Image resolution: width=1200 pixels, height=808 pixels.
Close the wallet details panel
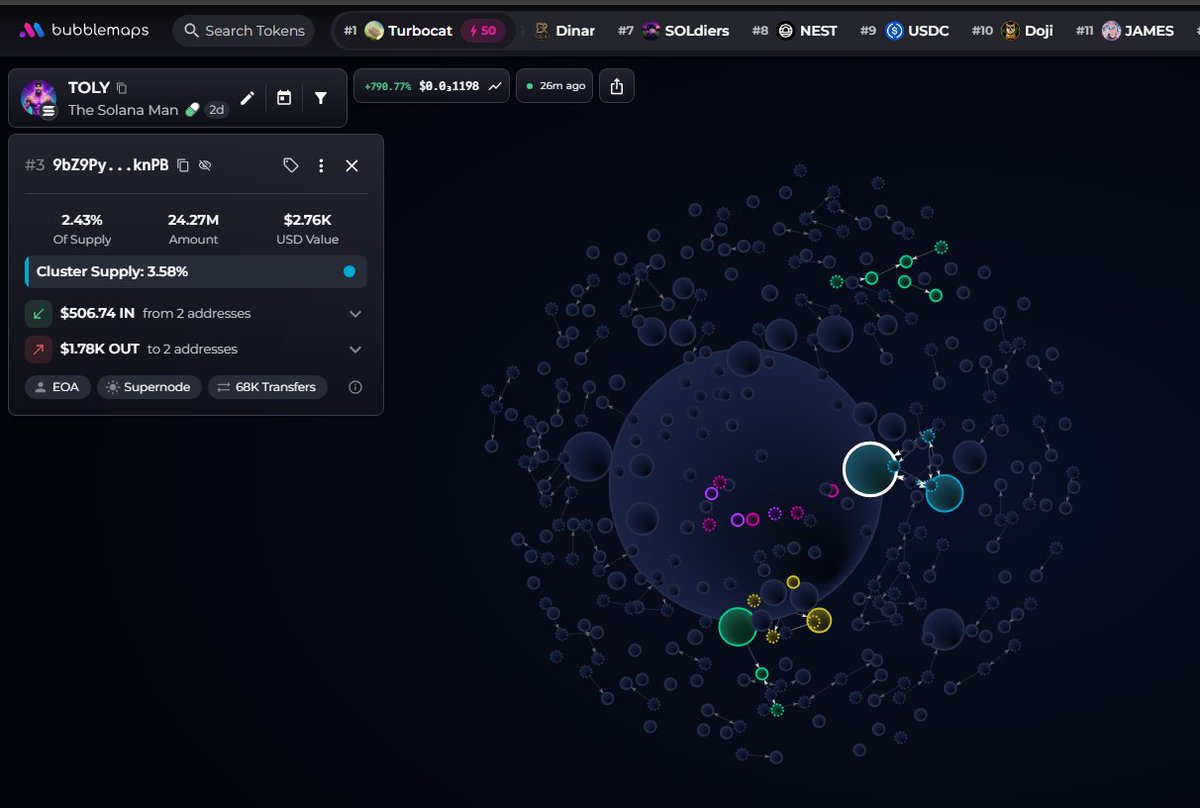point(352,165)
